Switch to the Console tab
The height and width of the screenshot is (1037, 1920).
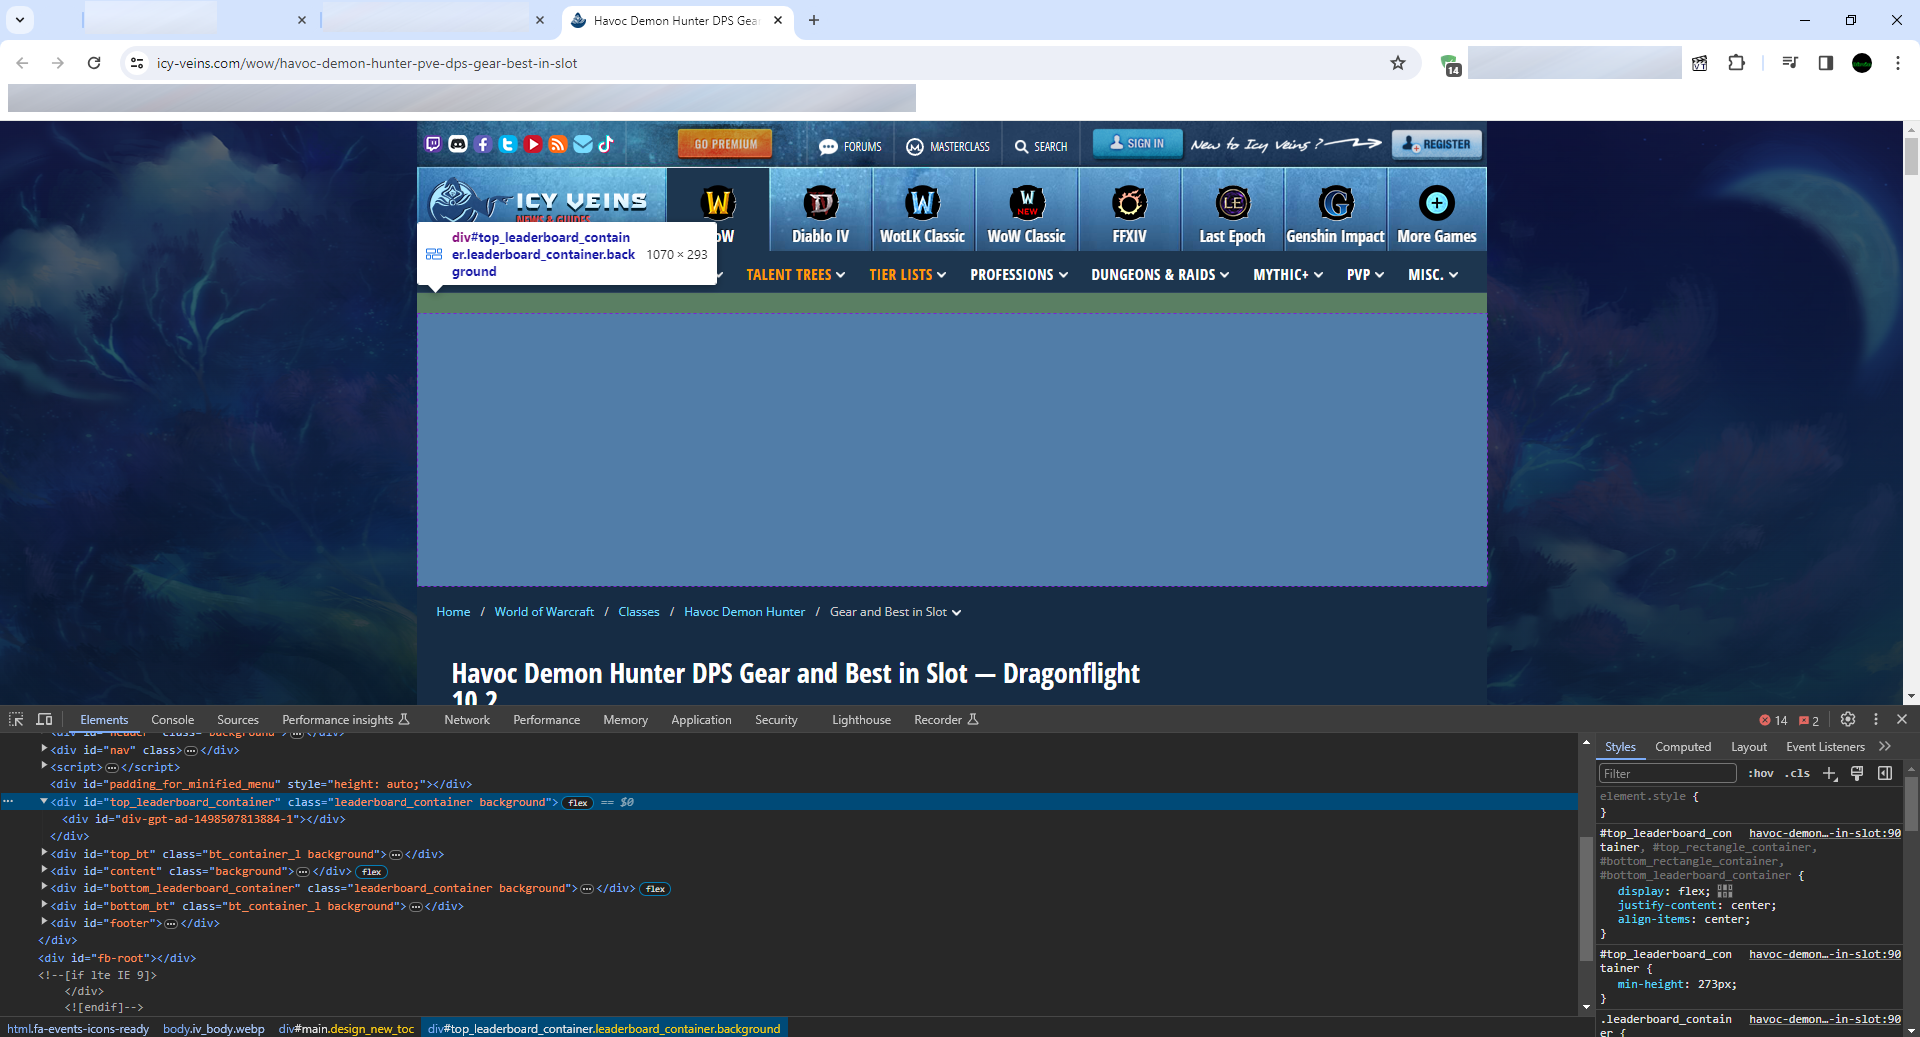[172, 719]
